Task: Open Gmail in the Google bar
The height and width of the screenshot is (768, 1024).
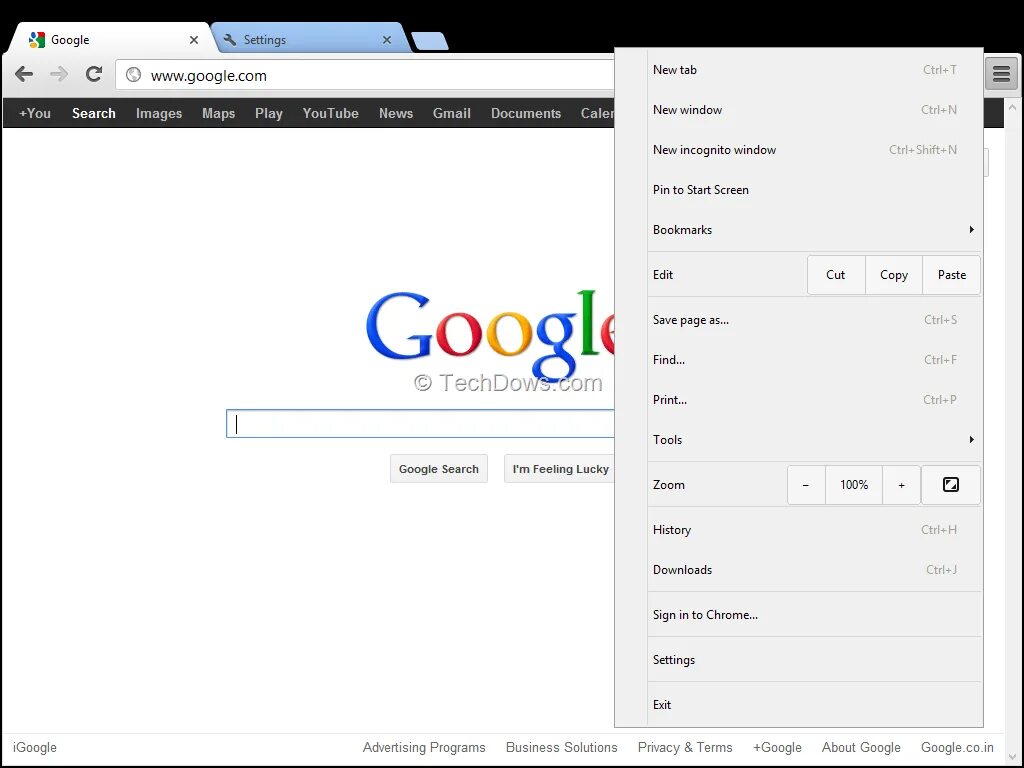Action: [451, 113]
